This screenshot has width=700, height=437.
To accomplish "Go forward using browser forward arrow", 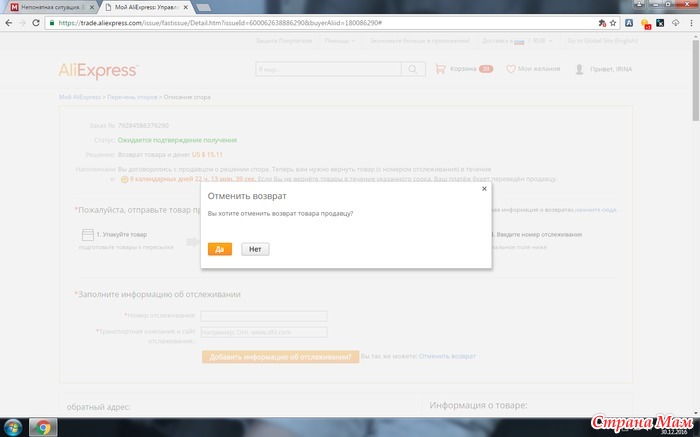I will [x=22, y=23].
